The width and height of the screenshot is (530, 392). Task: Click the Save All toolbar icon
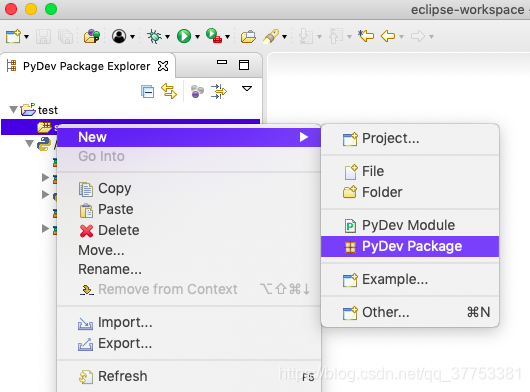pos(65,36)
